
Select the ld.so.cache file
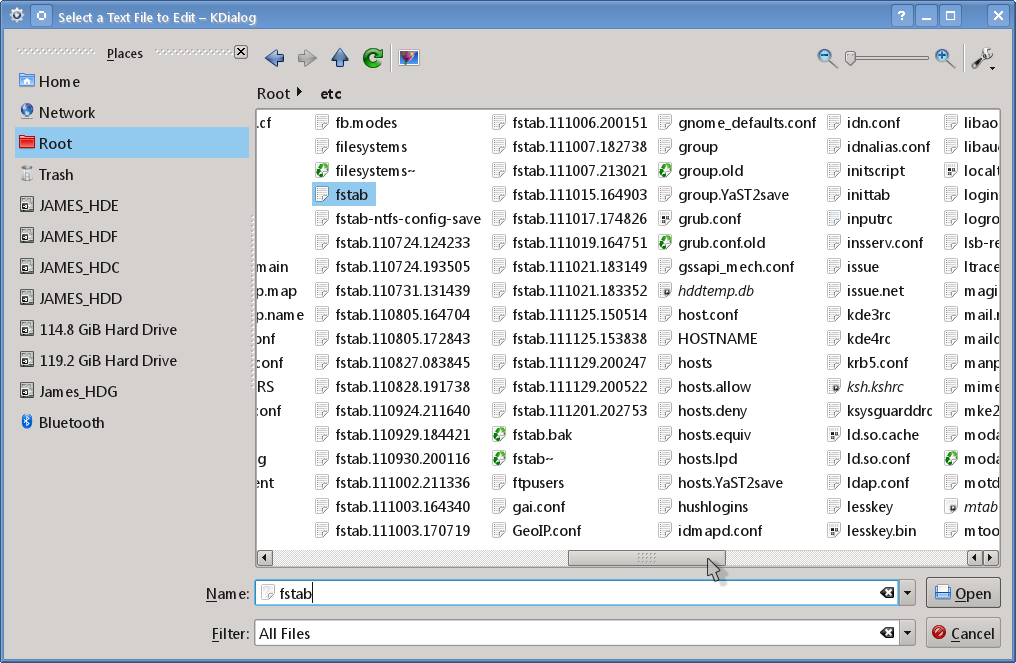(873, 435)
